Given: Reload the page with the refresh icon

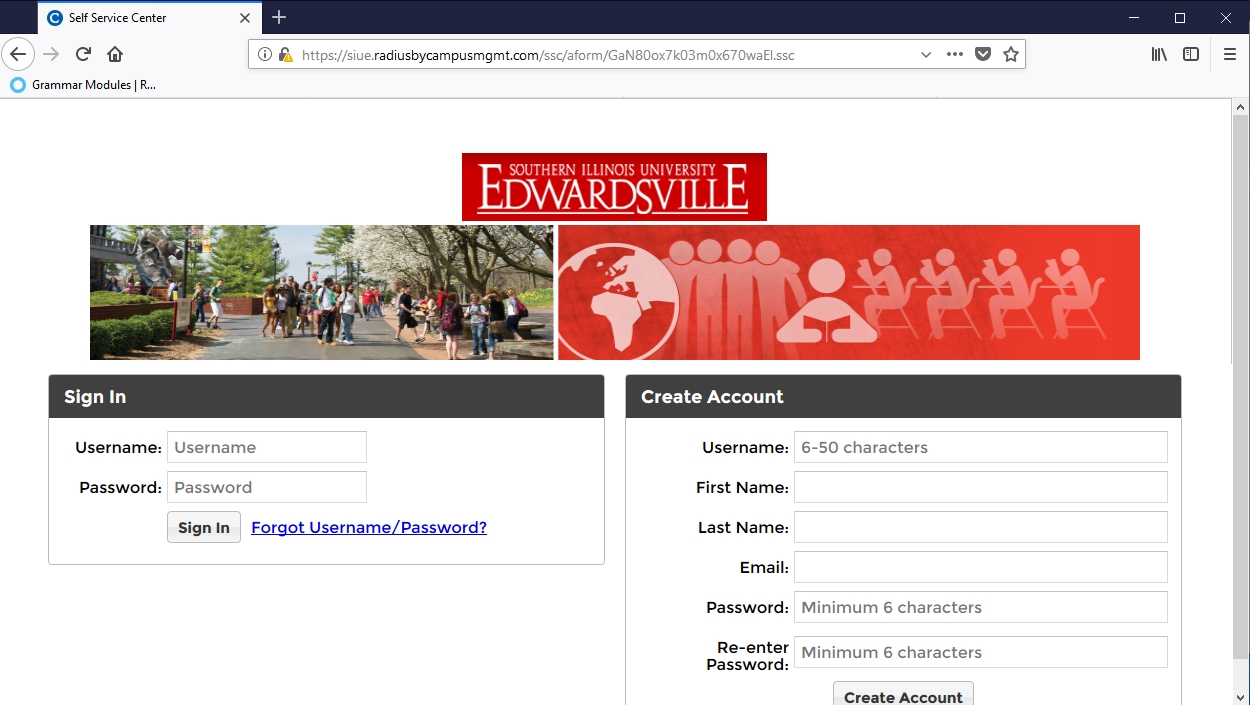Looking at the screenshot, I should point(84,54).
